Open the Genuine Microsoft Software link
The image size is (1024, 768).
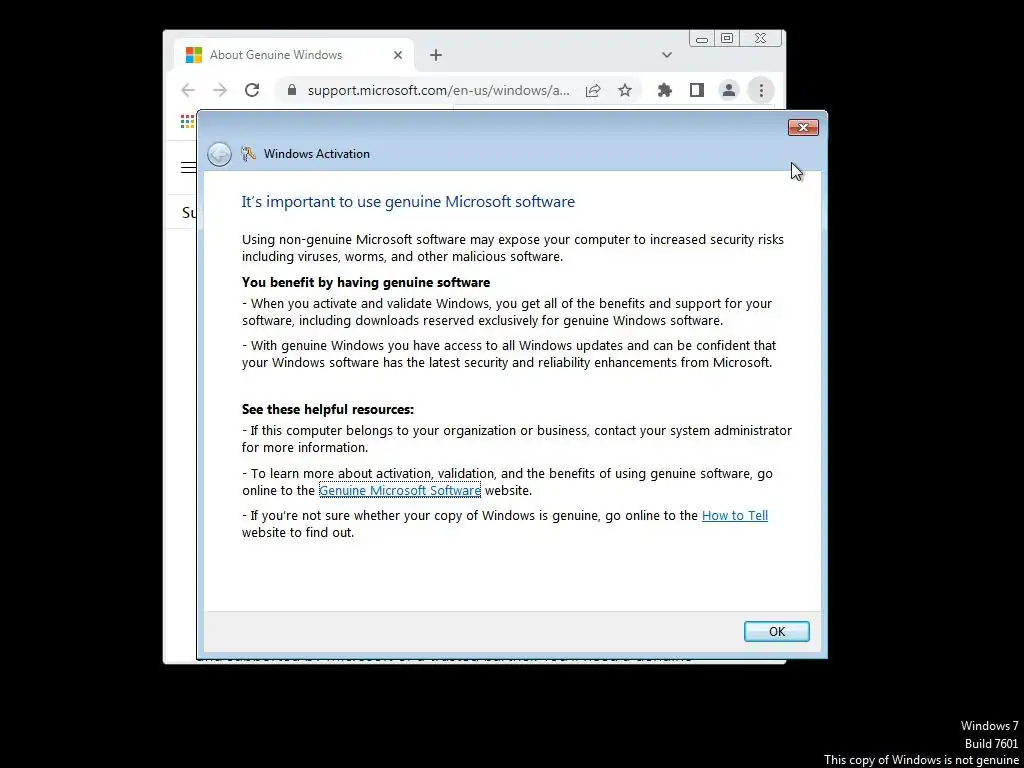click(400, 490)
